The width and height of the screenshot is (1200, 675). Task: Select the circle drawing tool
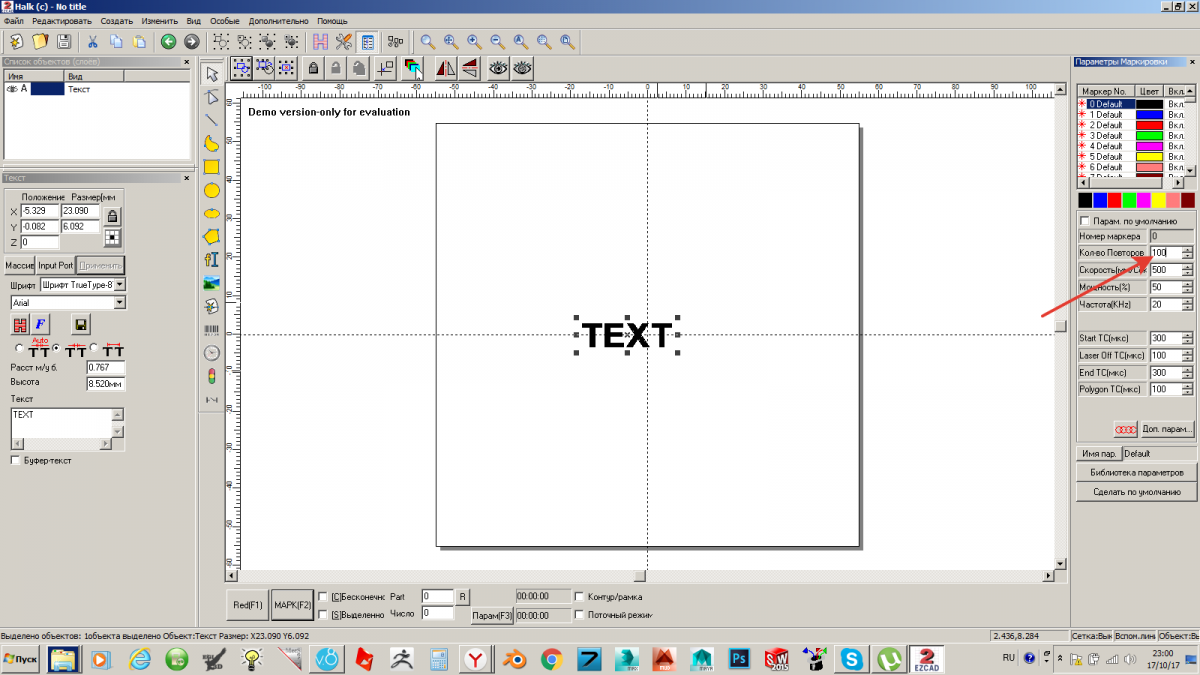point(211,190)
